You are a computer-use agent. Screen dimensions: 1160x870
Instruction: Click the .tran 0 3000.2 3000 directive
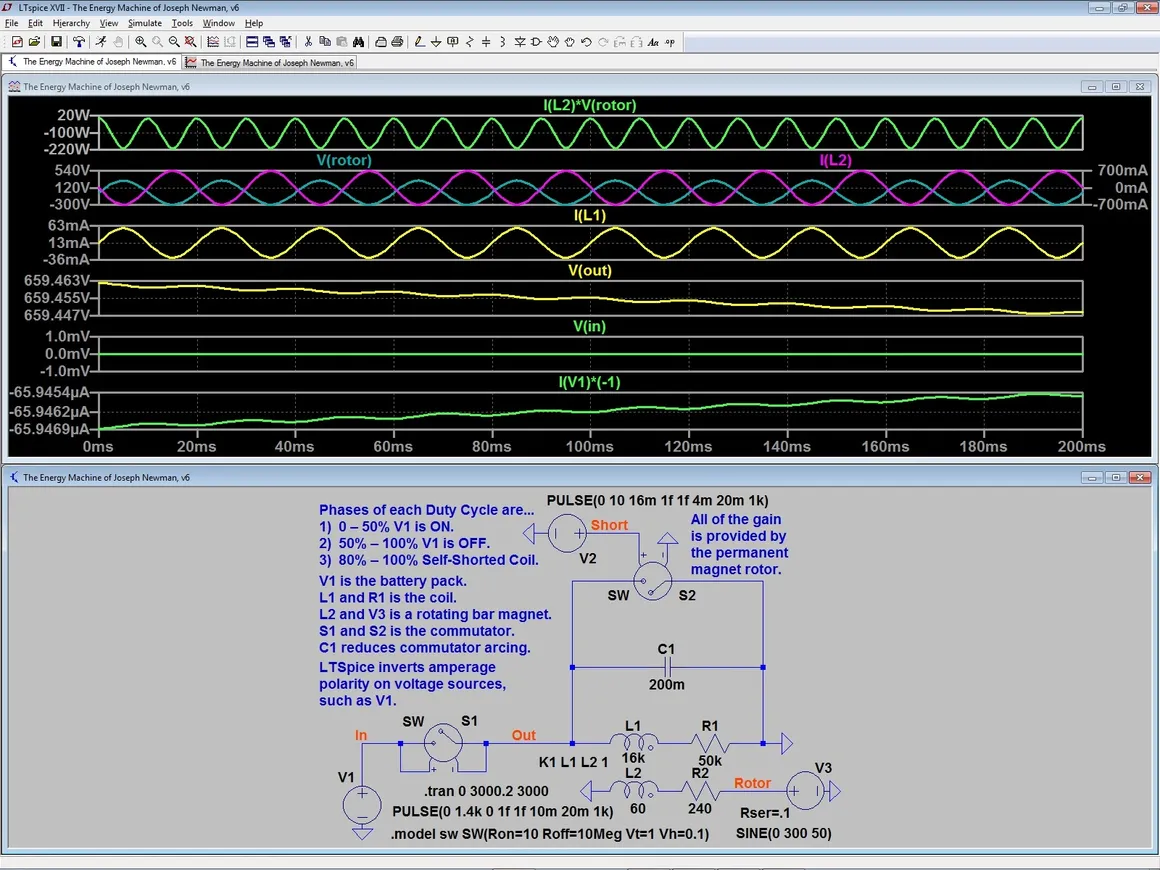pyautogui.click(x=486, y=791)
